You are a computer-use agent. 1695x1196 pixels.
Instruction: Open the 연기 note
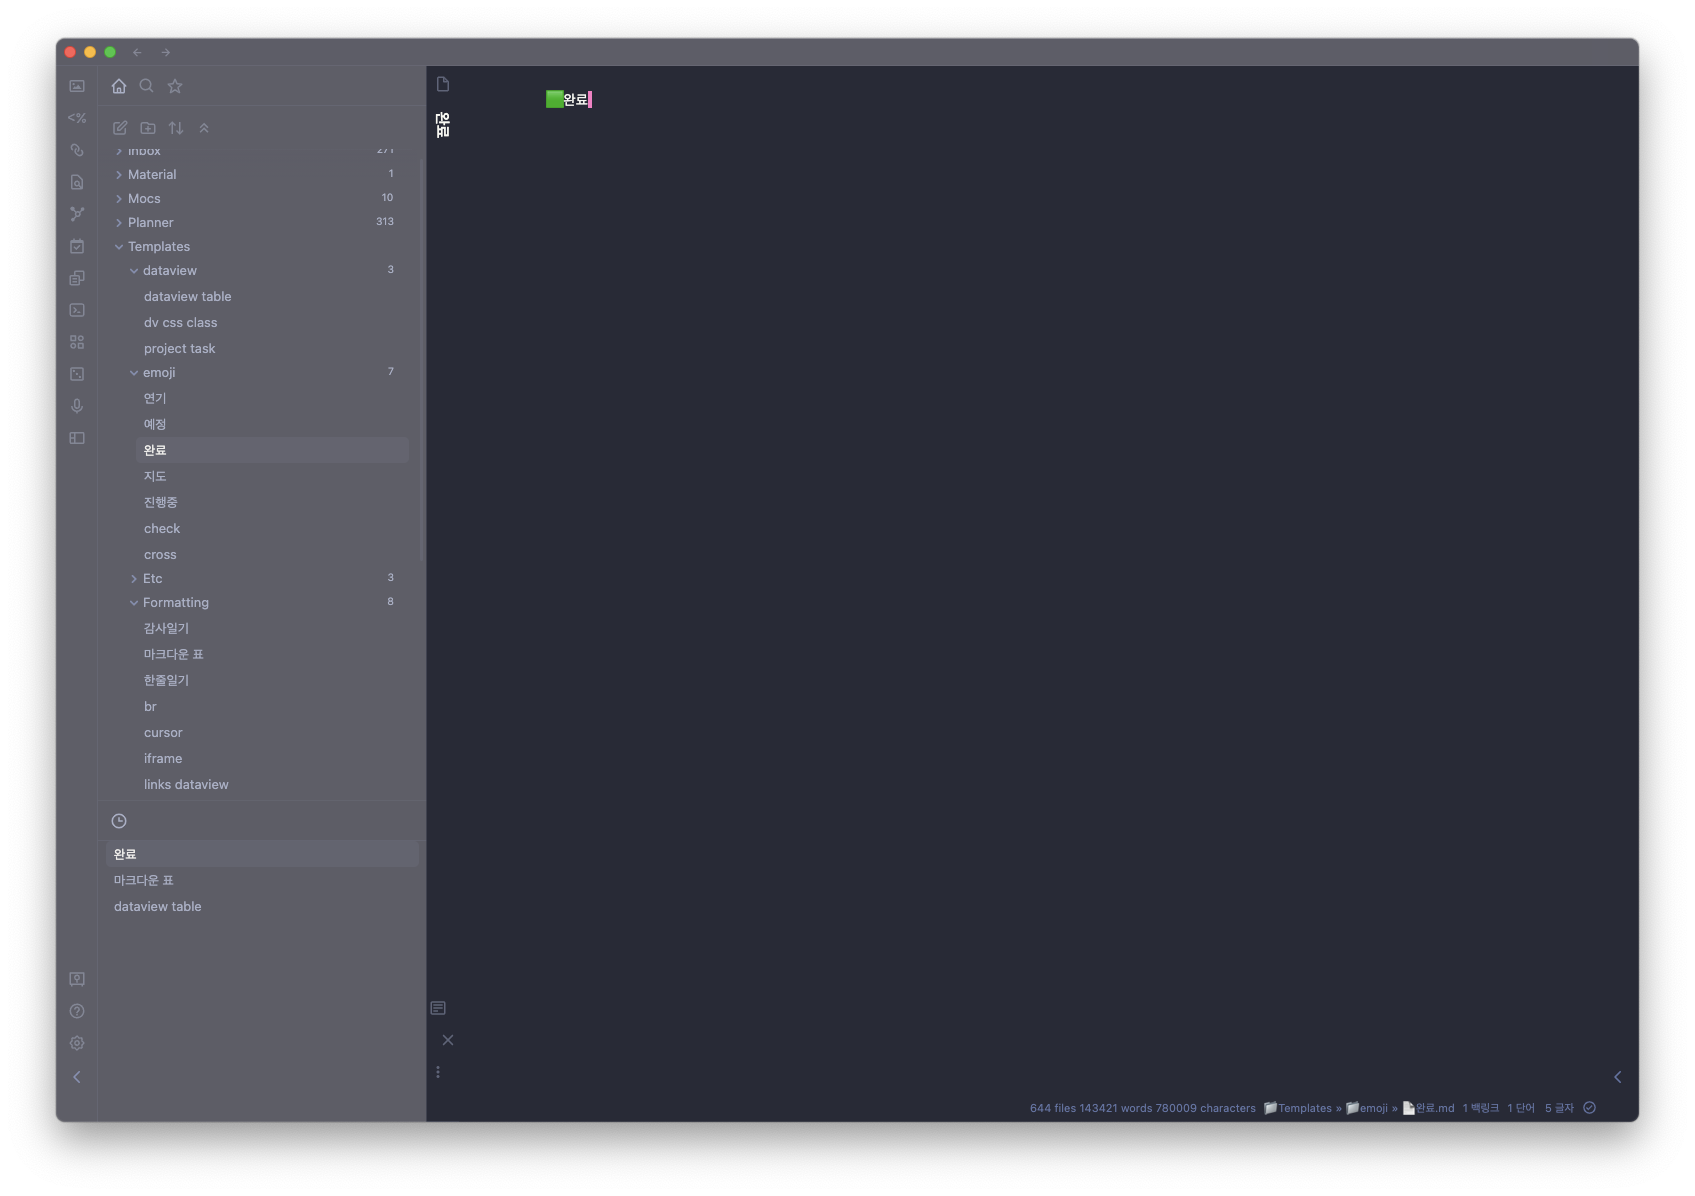tap(272, 398)
